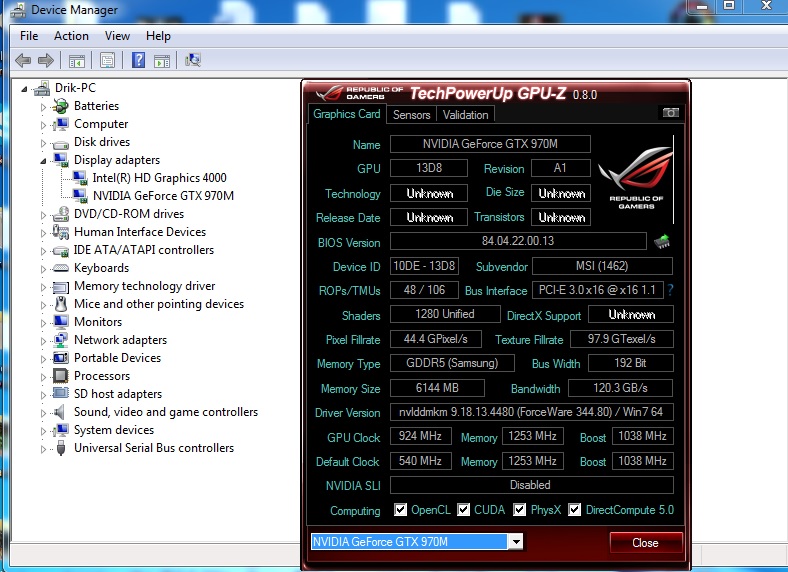Toggle the DirectCompute 5.0 checkbox
788x572 pixels.
pyautogui.click(x=574, y=510)
